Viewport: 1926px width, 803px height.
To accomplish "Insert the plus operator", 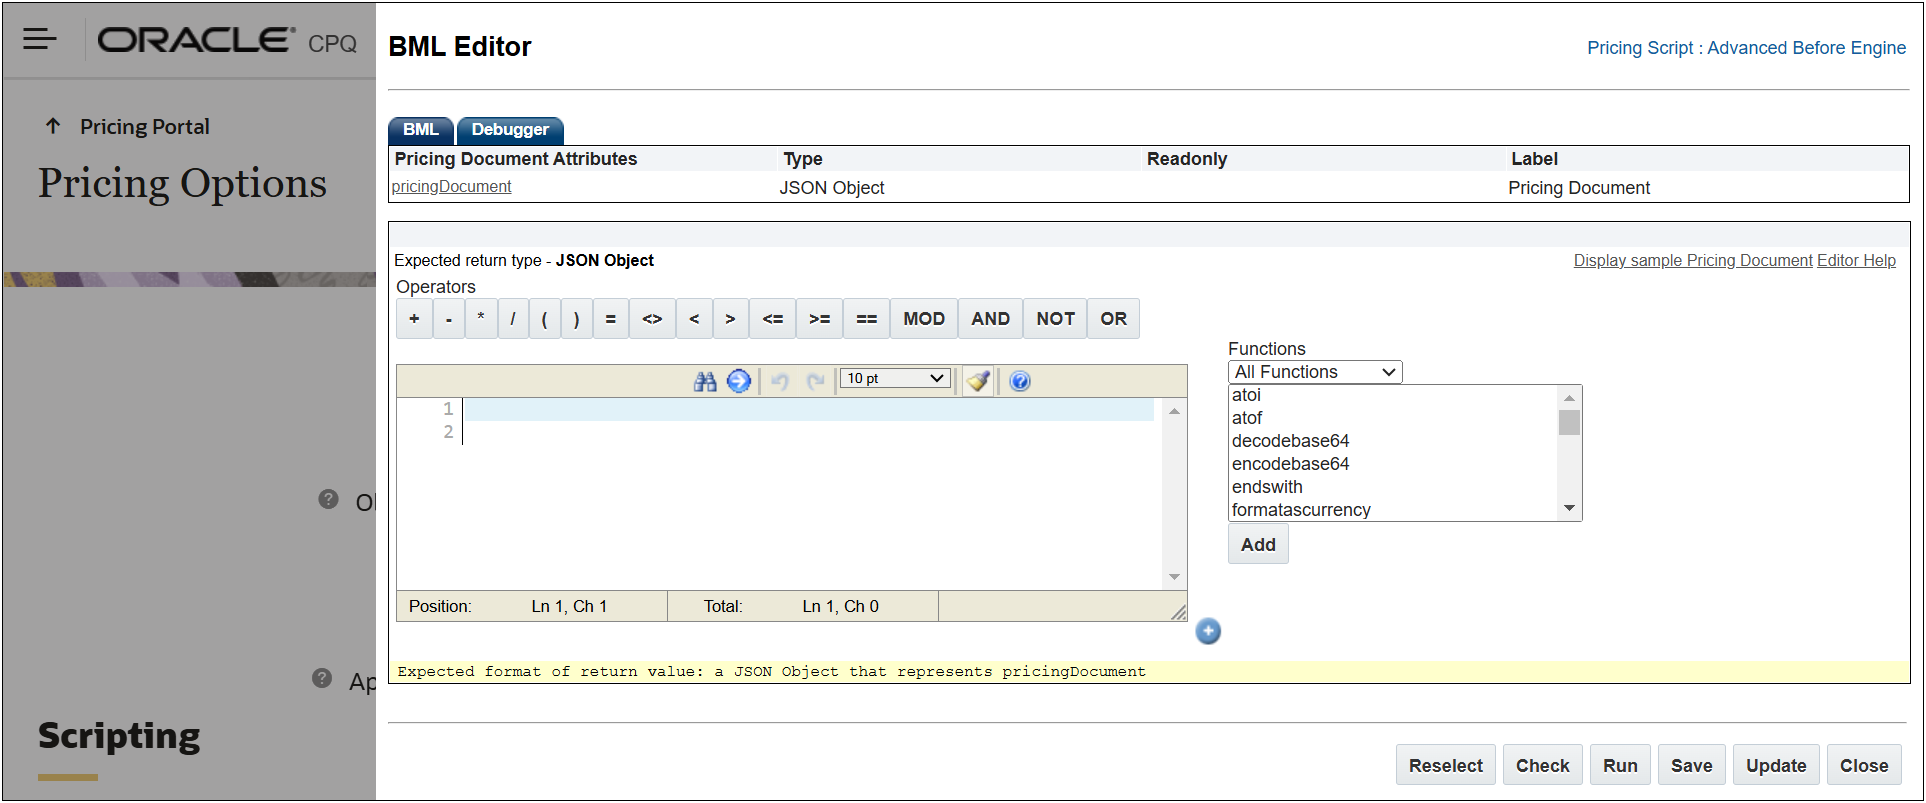I will coord(414,319).
